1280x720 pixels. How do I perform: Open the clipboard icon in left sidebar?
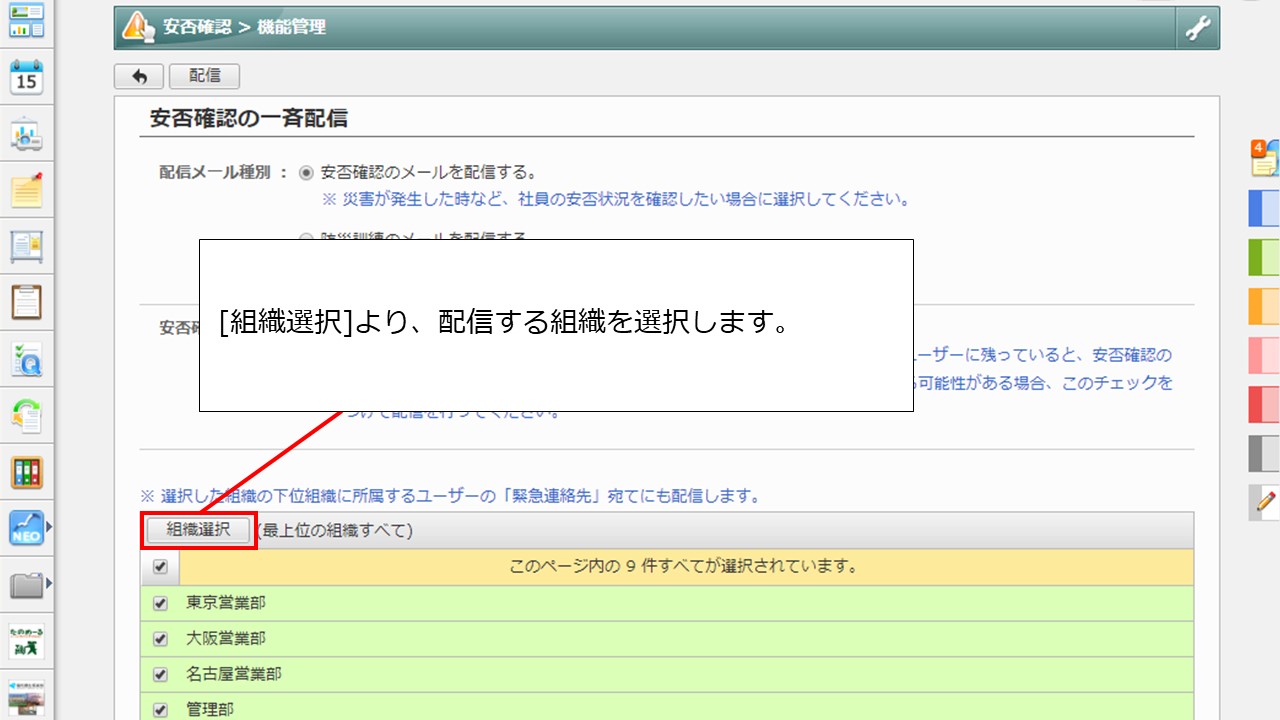(27, 301)
